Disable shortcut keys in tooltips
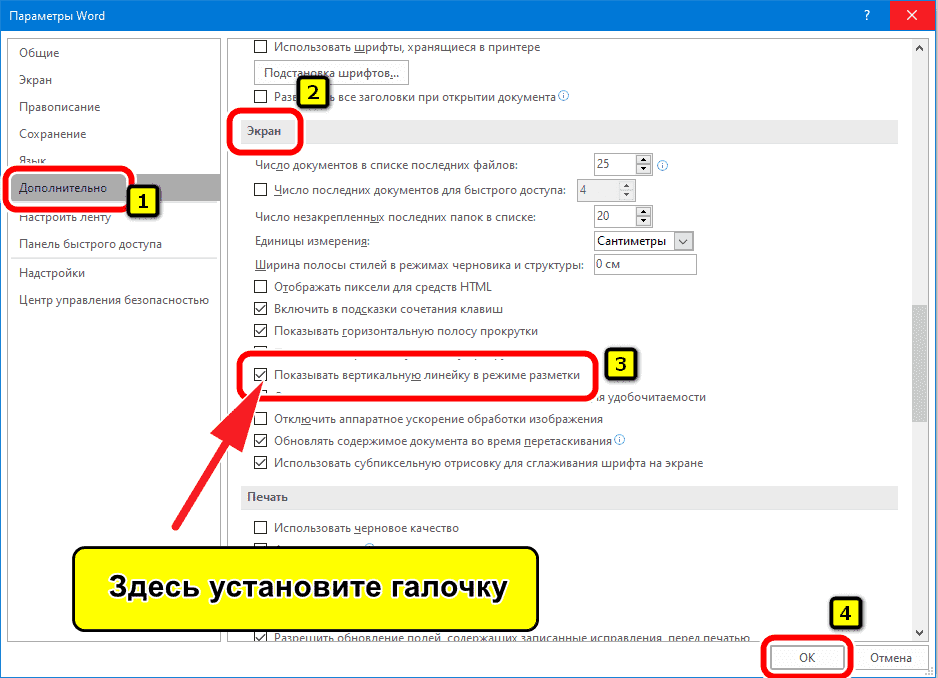 pos(260,308)
